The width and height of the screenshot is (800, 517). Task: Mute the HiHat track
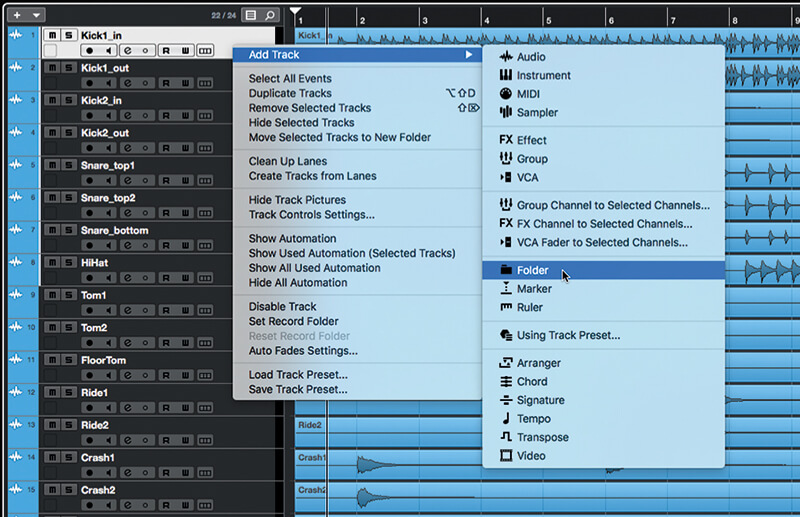(x=52, y=262)
